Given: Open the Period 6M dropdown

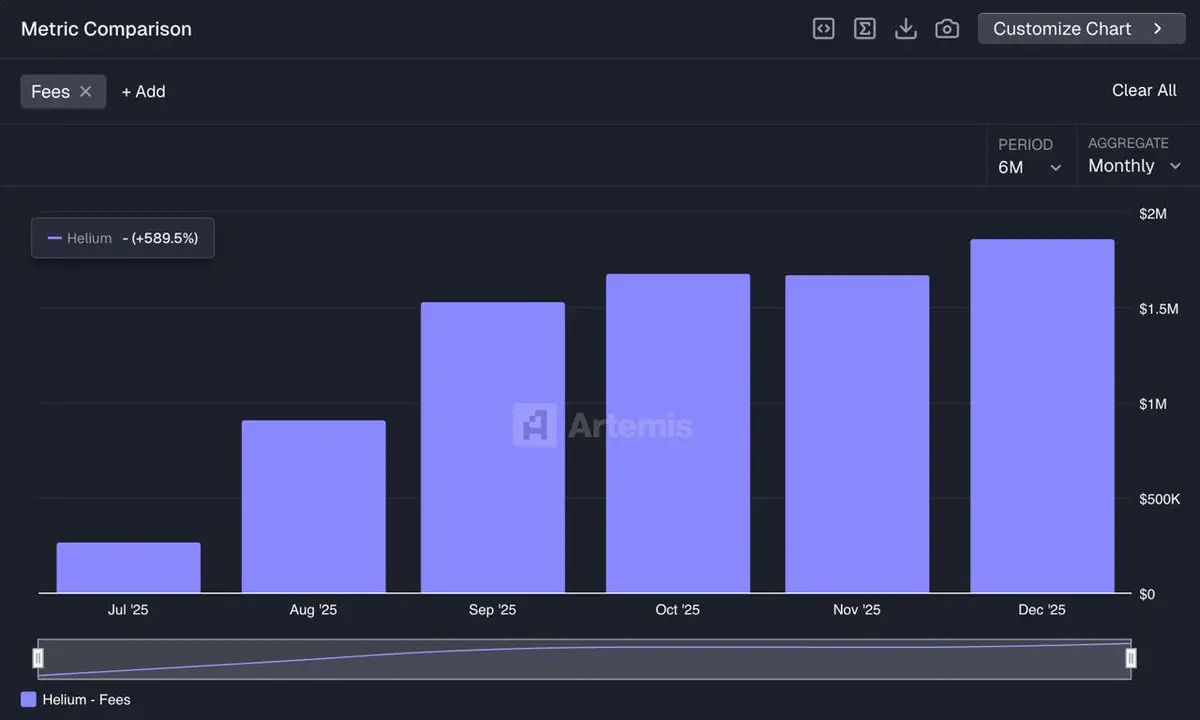Looking at the screenshot, I should [1030, 157].
